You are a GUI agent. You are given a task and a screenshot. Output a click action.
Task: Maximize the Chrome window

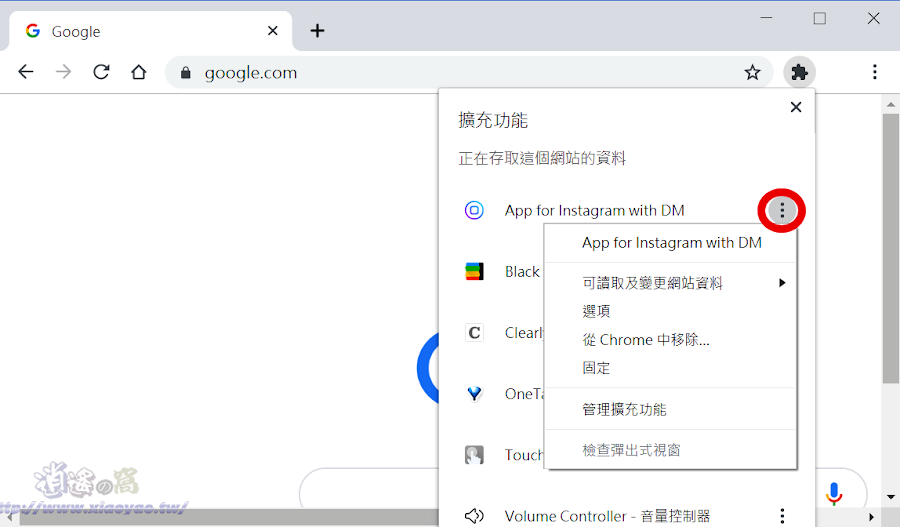[820, 18]
